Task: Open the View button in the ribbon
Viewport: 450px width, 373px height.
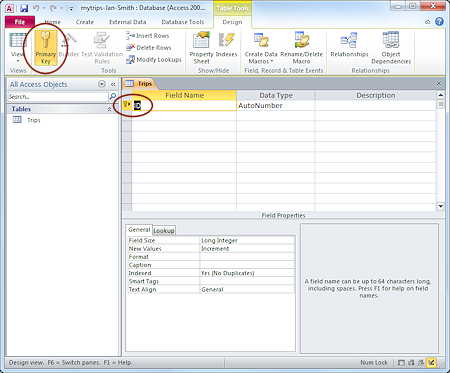Action: (x=17, y=48)
